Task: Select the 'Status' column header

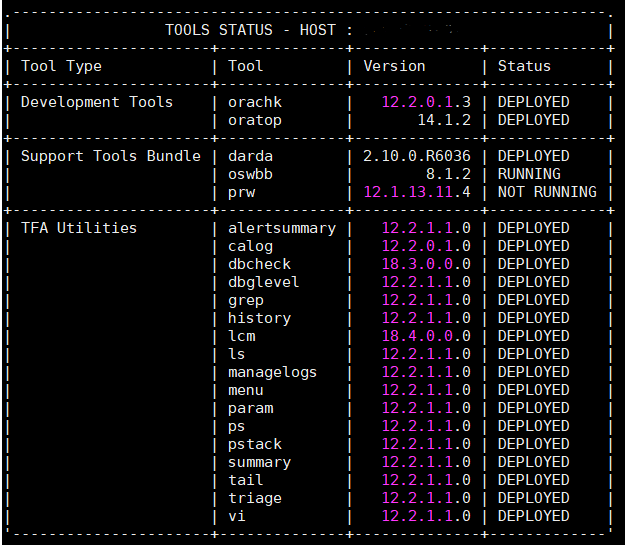Action: click(524, 66)
